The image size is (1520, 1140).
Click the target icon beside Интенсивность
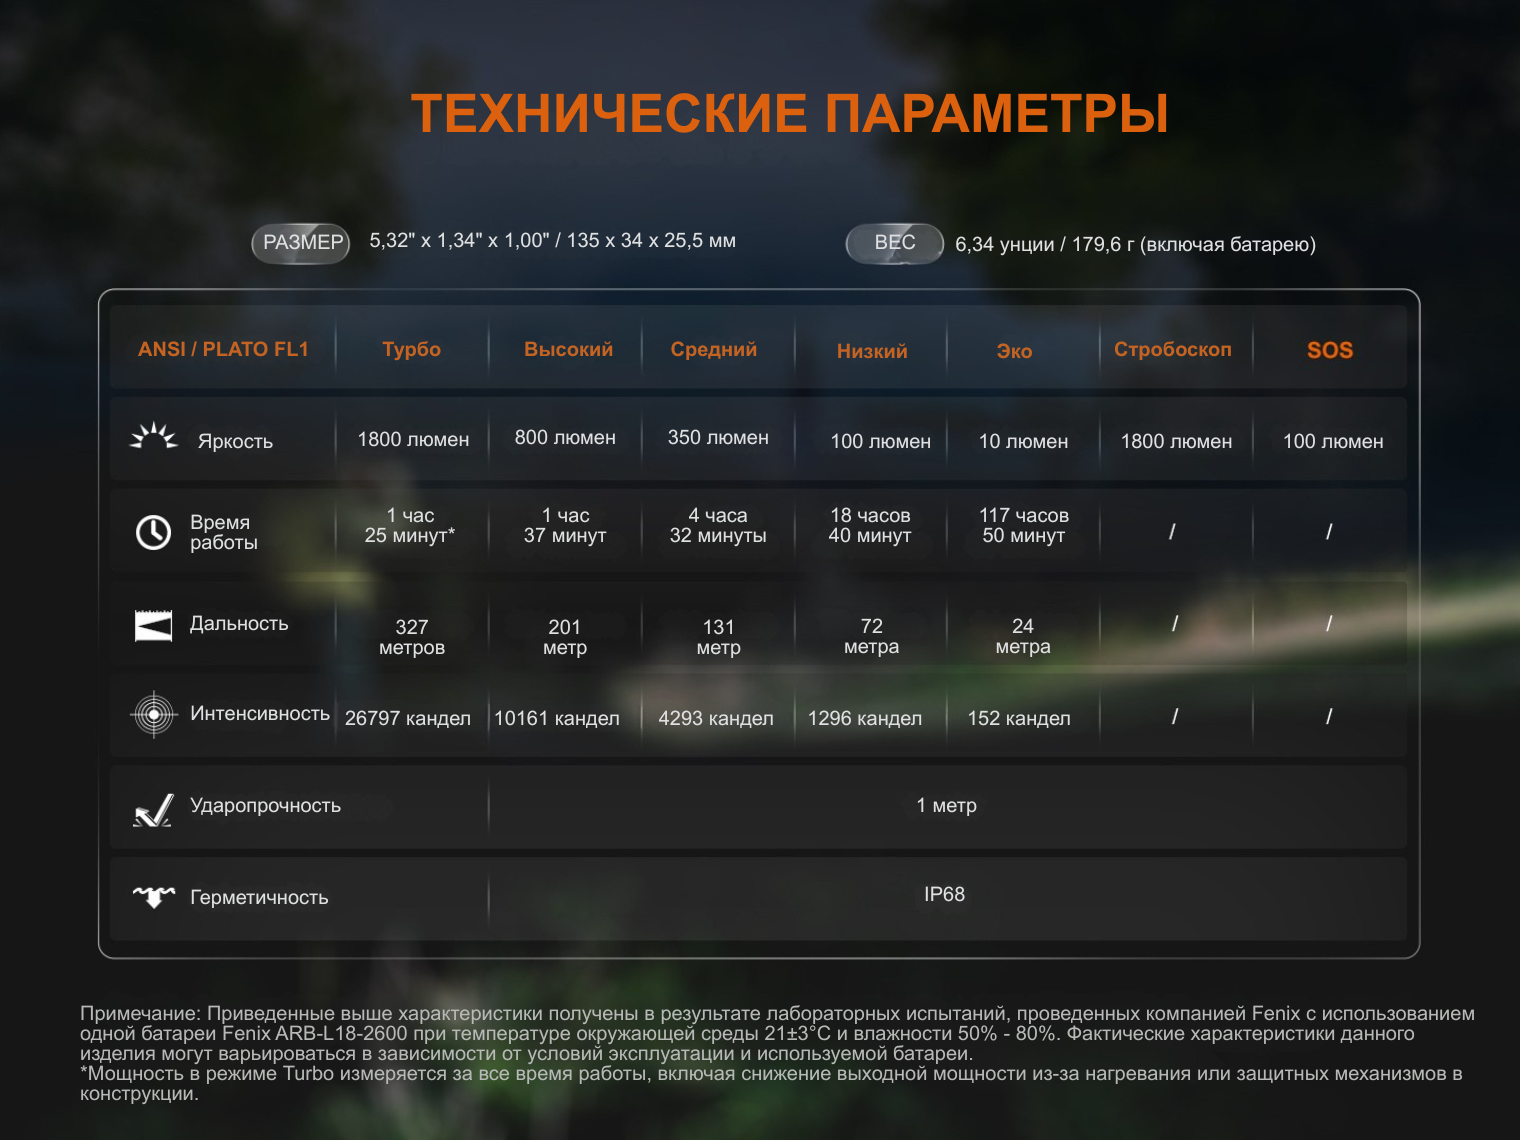153,714
